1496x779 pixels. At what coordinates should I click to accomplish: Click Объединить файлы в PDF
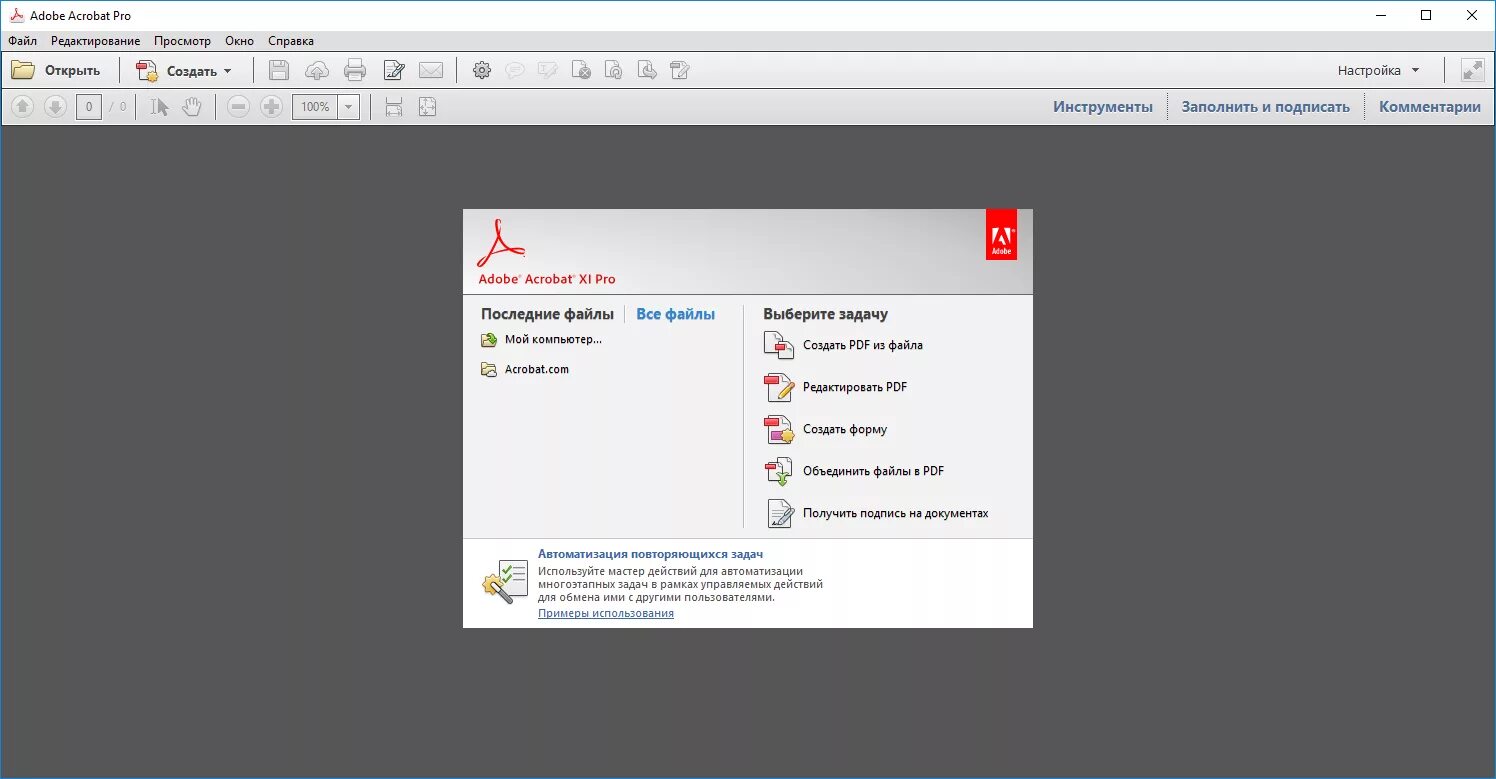[x=874, y=471]
